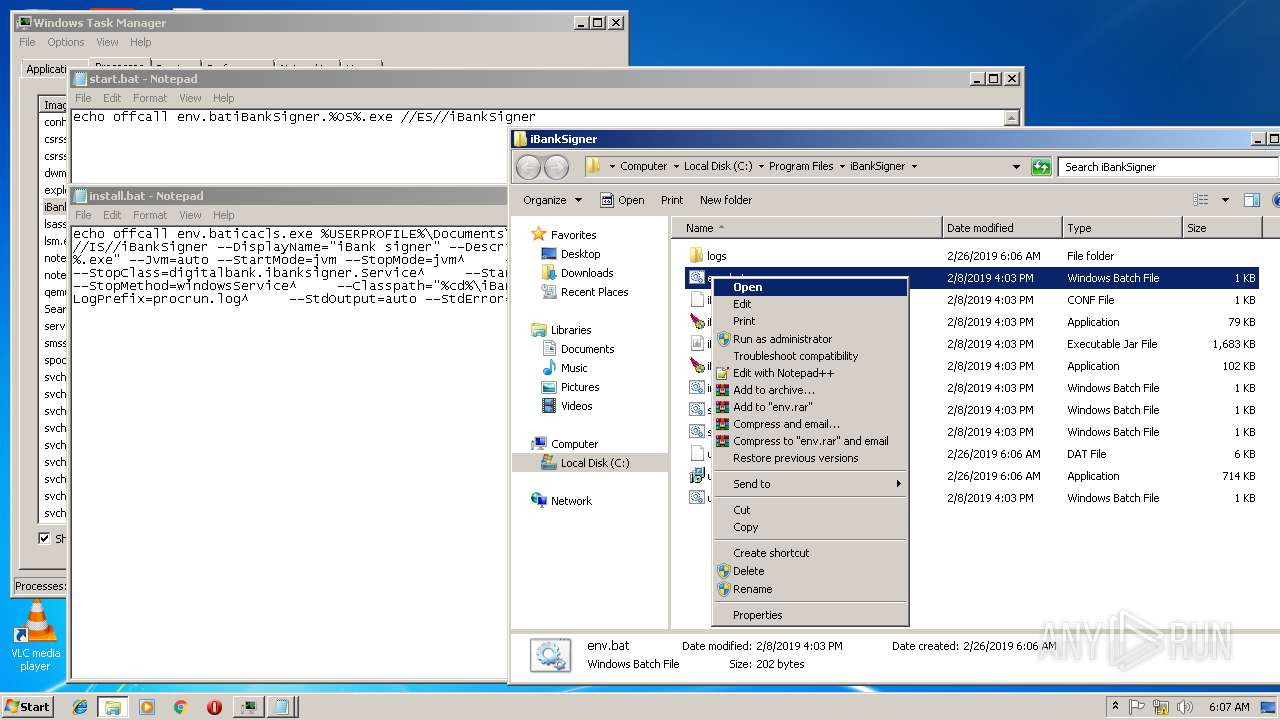Launch Chrome from the taskbar
The width and height of the screenshot is (1280, 720).
coord(181,707)
